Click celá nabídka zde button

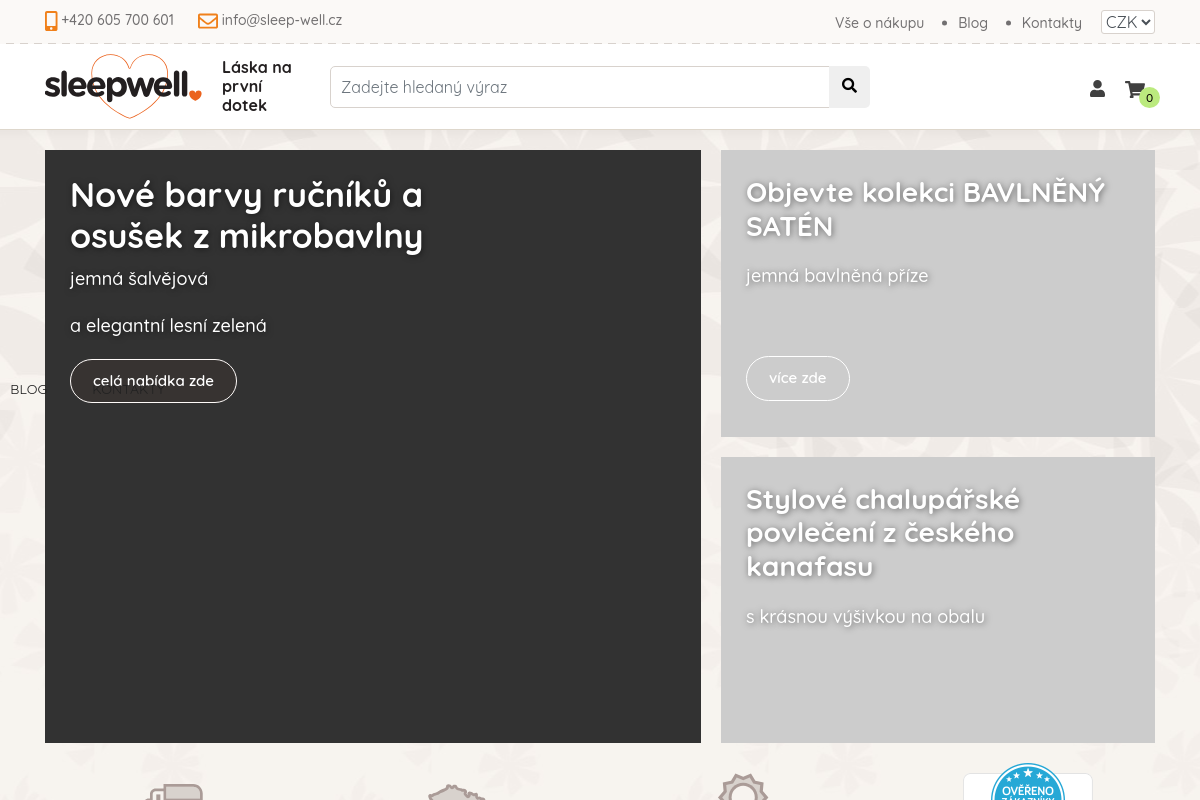pos(153,381)
